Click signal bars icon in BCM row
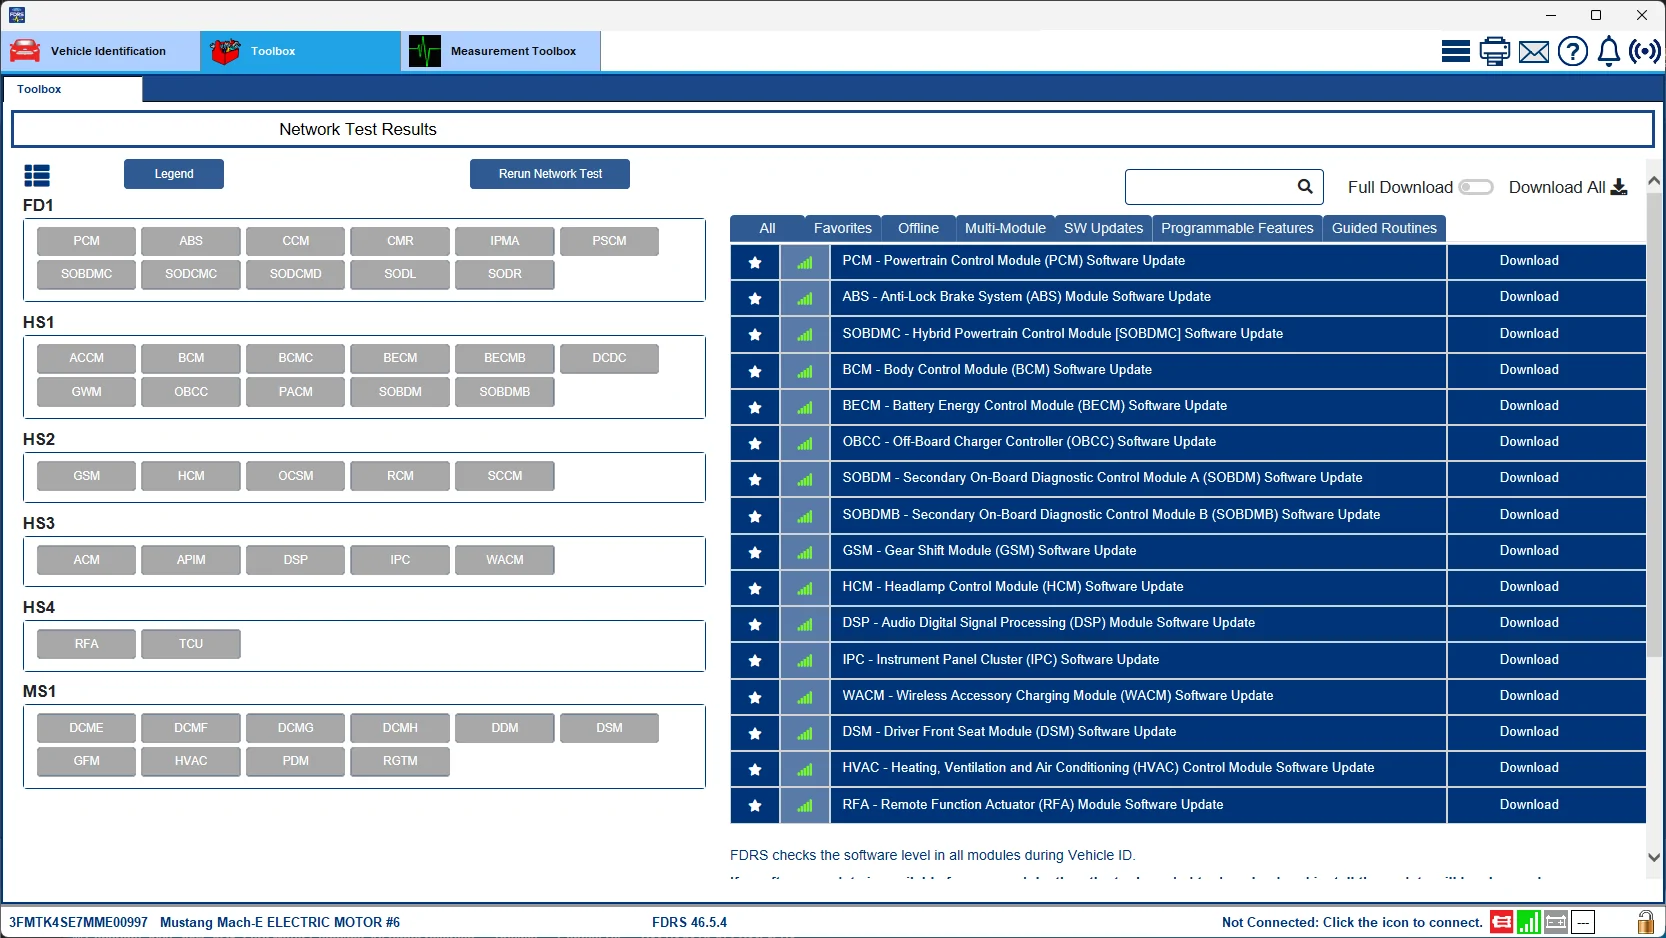 [804, 371]
